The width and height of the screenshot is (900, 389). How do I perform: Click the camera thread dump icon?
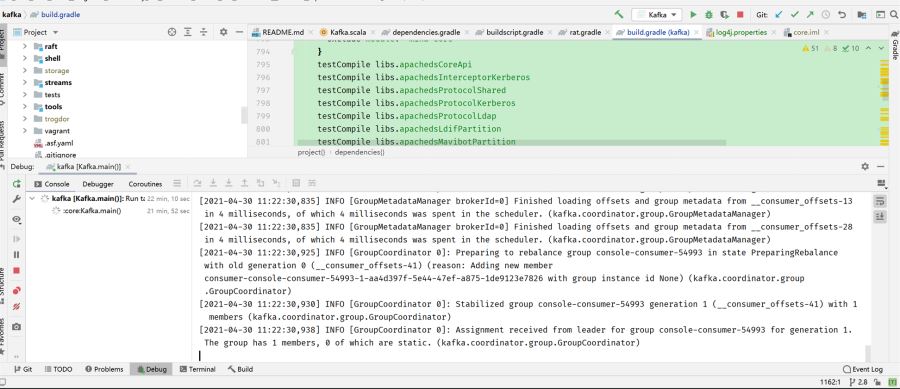(17, 326)
